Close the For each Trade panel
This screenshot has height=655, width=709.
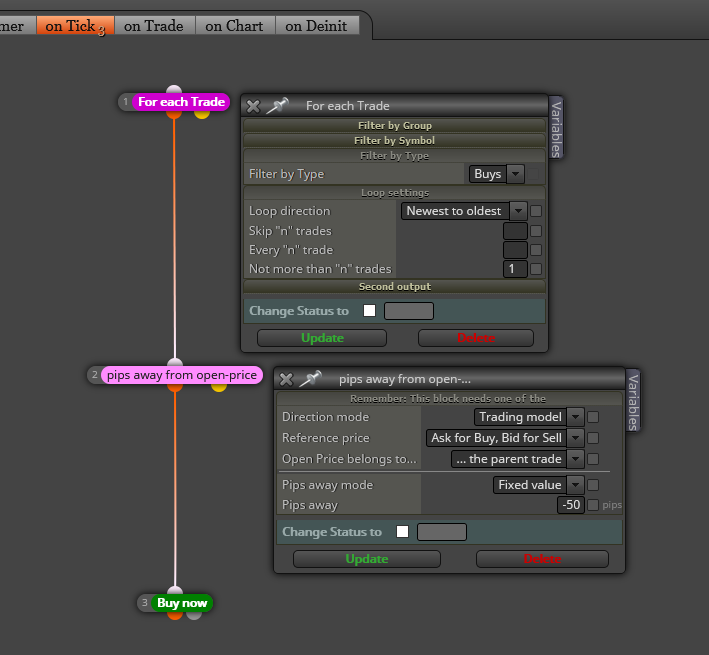(x=253, y=106)
